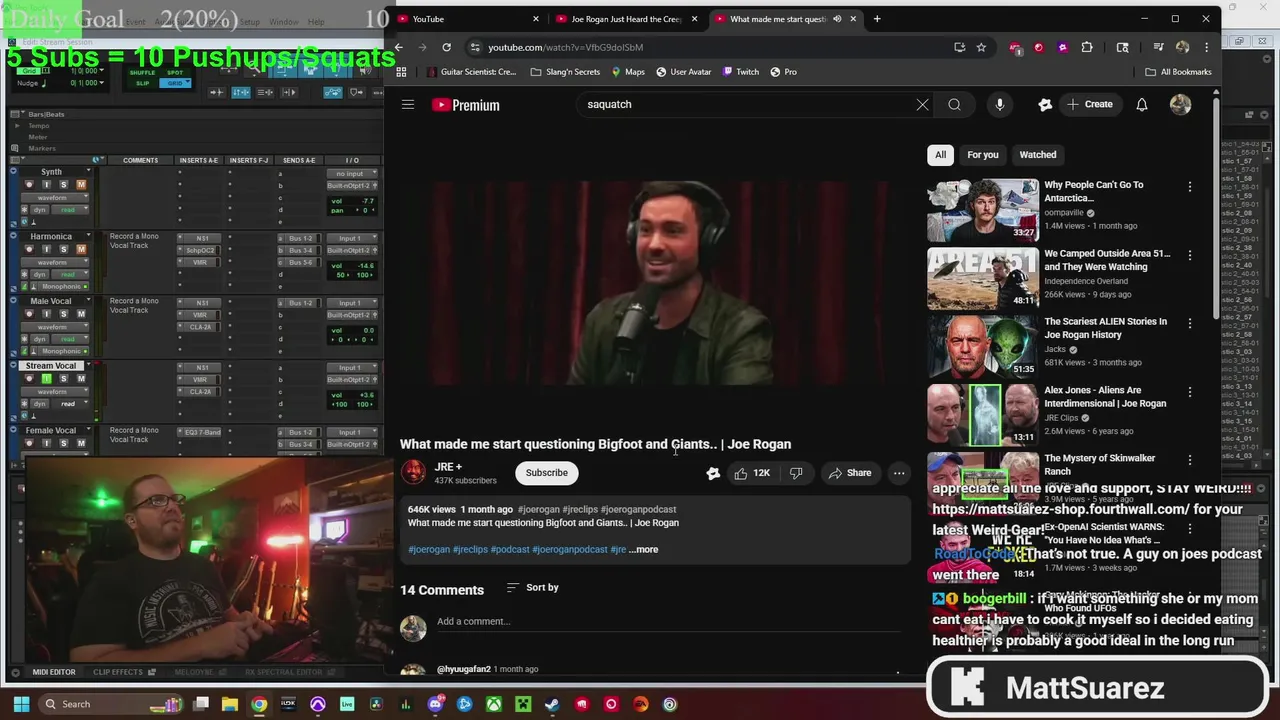Open the Male Vocal track name dropdown arrow

point(88,301)
